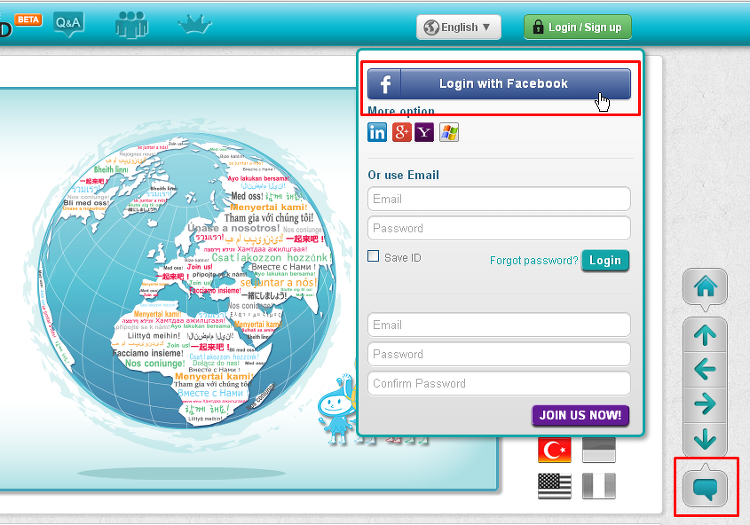Click the down arrow navigation button

pyautogui.click(x=705, y=438)
